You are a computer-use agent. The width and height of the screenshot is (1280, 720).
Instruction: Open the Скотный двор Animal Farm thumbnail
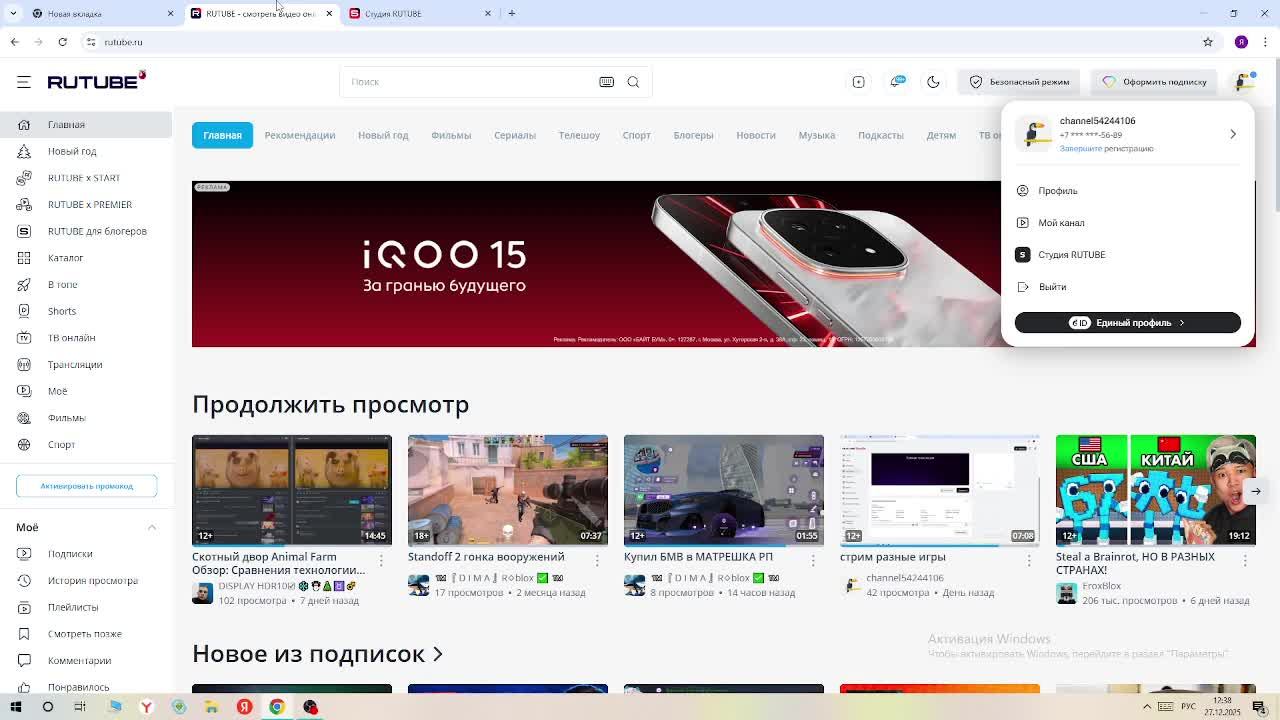[x=292, y=490]
